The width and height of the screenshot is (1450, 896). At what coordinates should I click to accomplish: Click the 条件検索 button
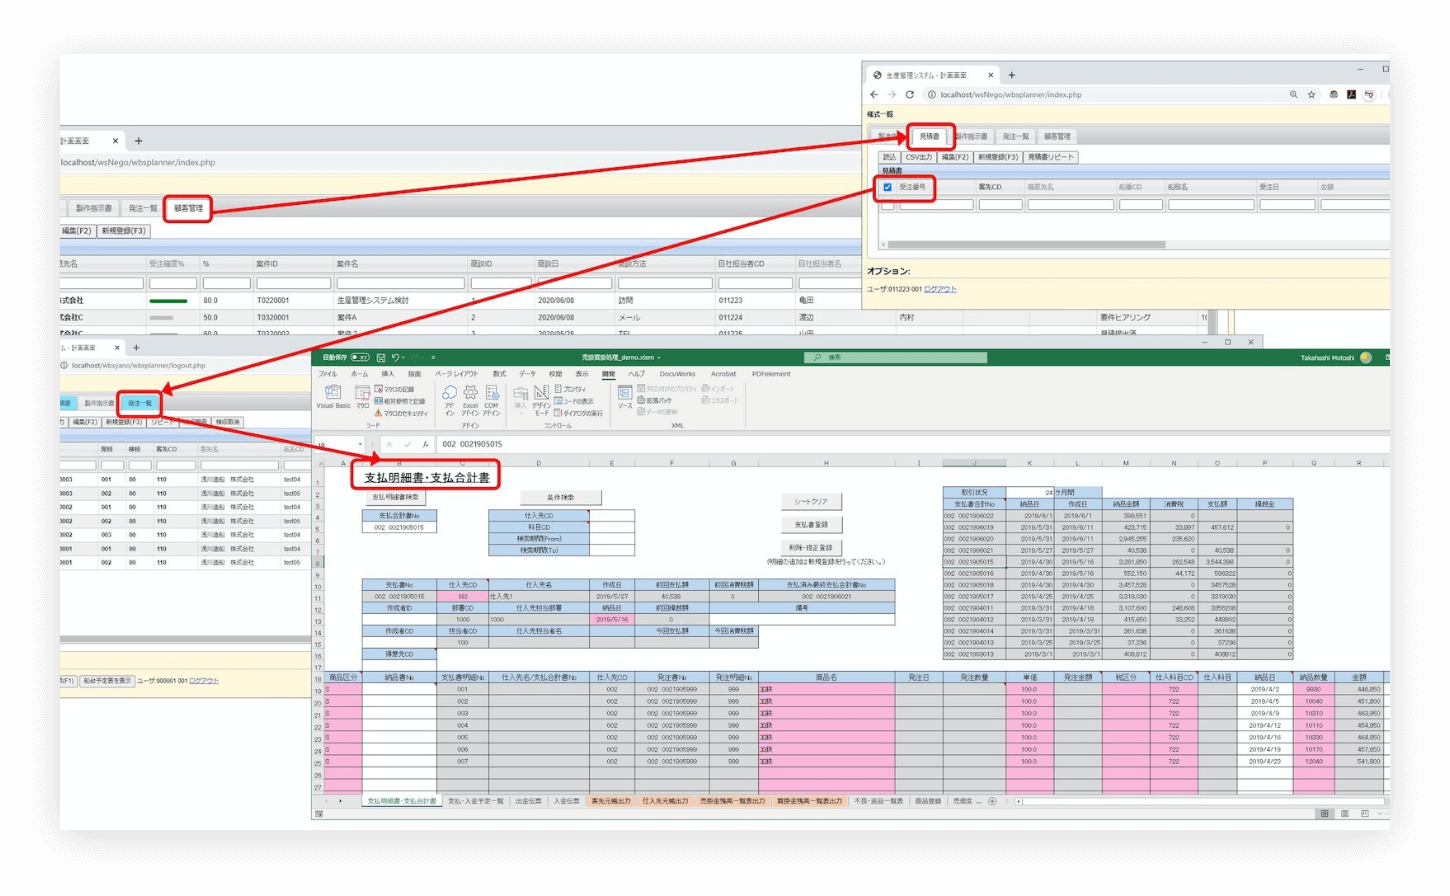tap(560, 497)
